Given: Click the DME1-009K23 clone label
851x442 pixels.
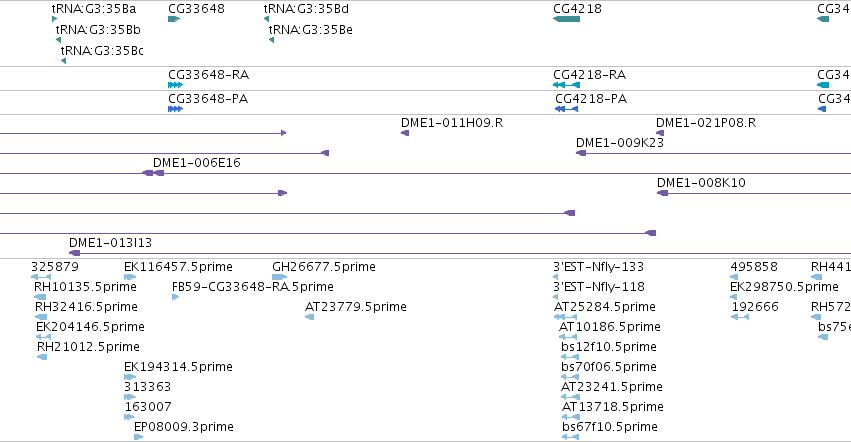Looking at the screenshot, I should pos(620,142).
